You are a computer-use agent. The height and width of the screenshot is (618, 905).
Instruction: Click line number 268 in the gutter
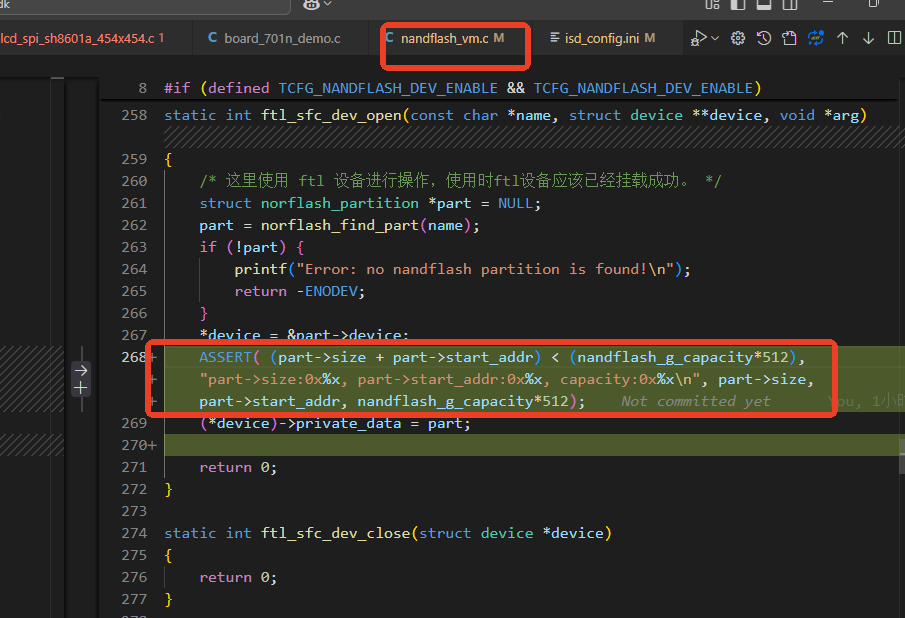[134, 358]
